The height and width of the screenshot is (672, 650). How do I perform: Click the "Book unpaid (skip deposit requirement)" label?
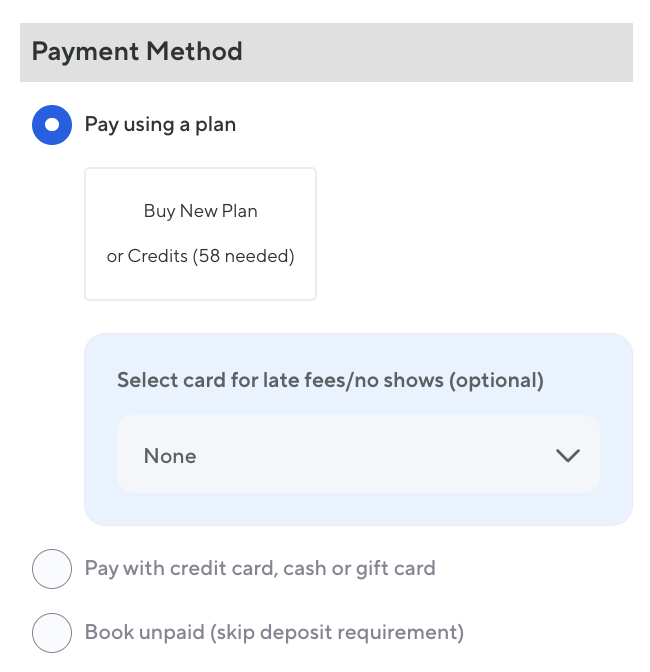click(x=274, y=632)
